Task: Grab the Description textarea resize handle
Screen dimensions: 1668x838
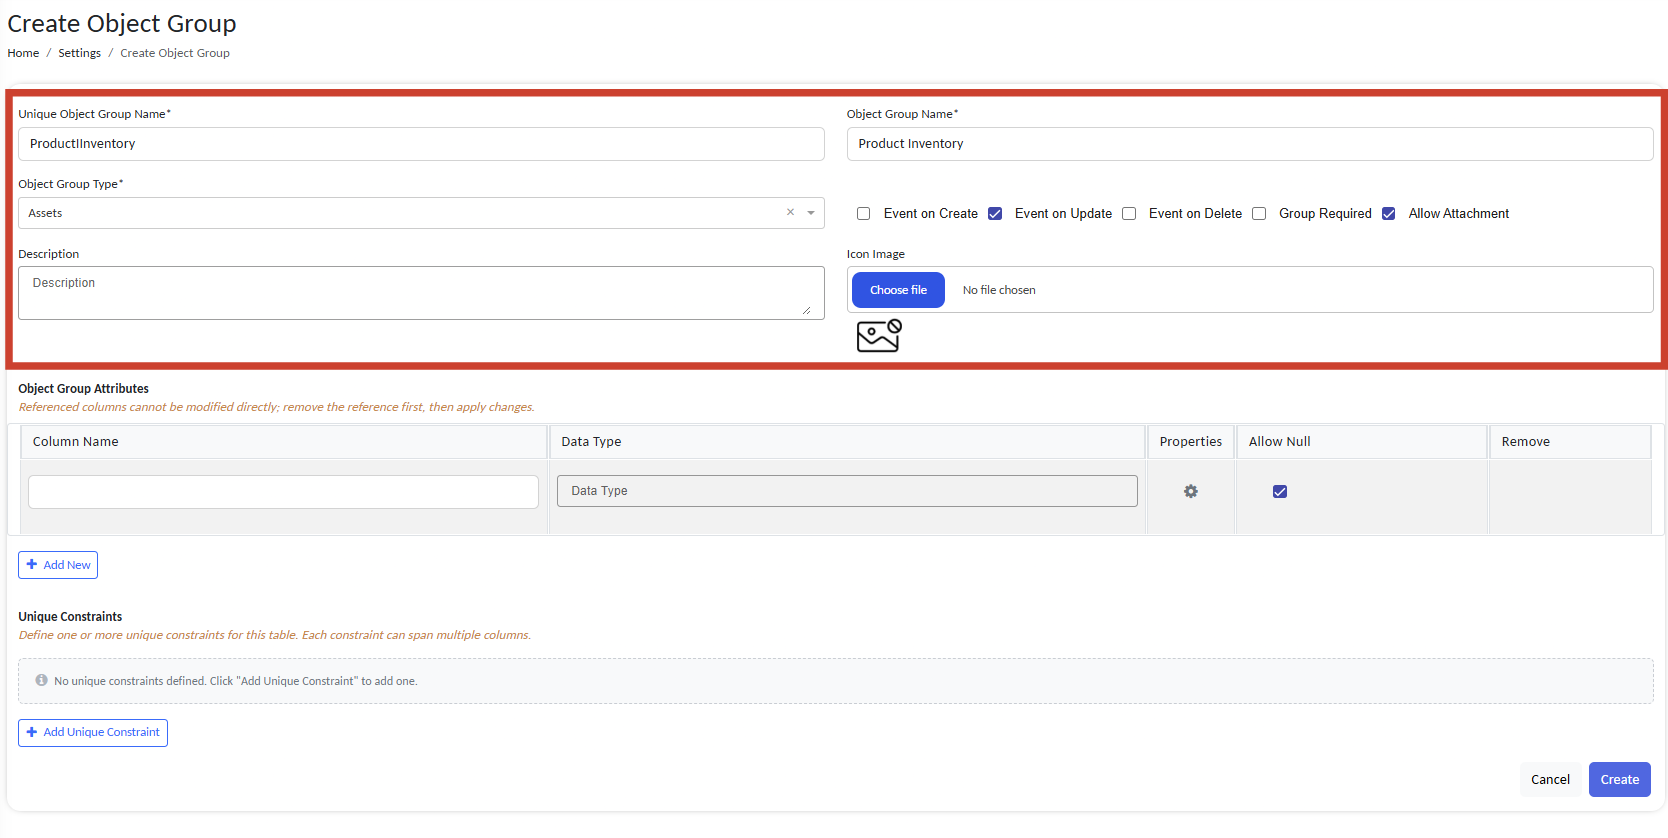Action: (x=806, y=310)
